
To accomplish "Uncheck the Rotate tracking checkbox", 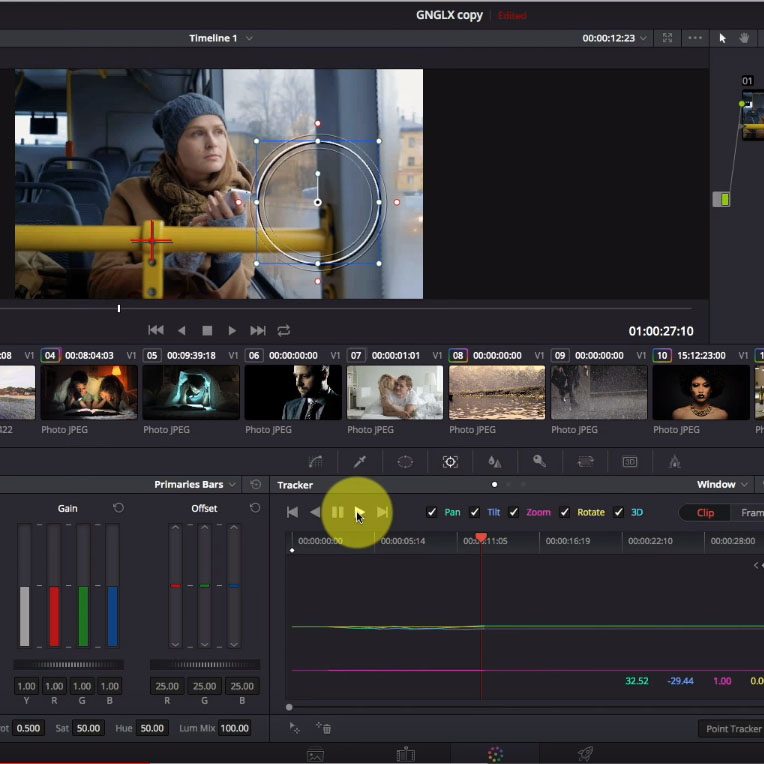I will click(564, 512).
